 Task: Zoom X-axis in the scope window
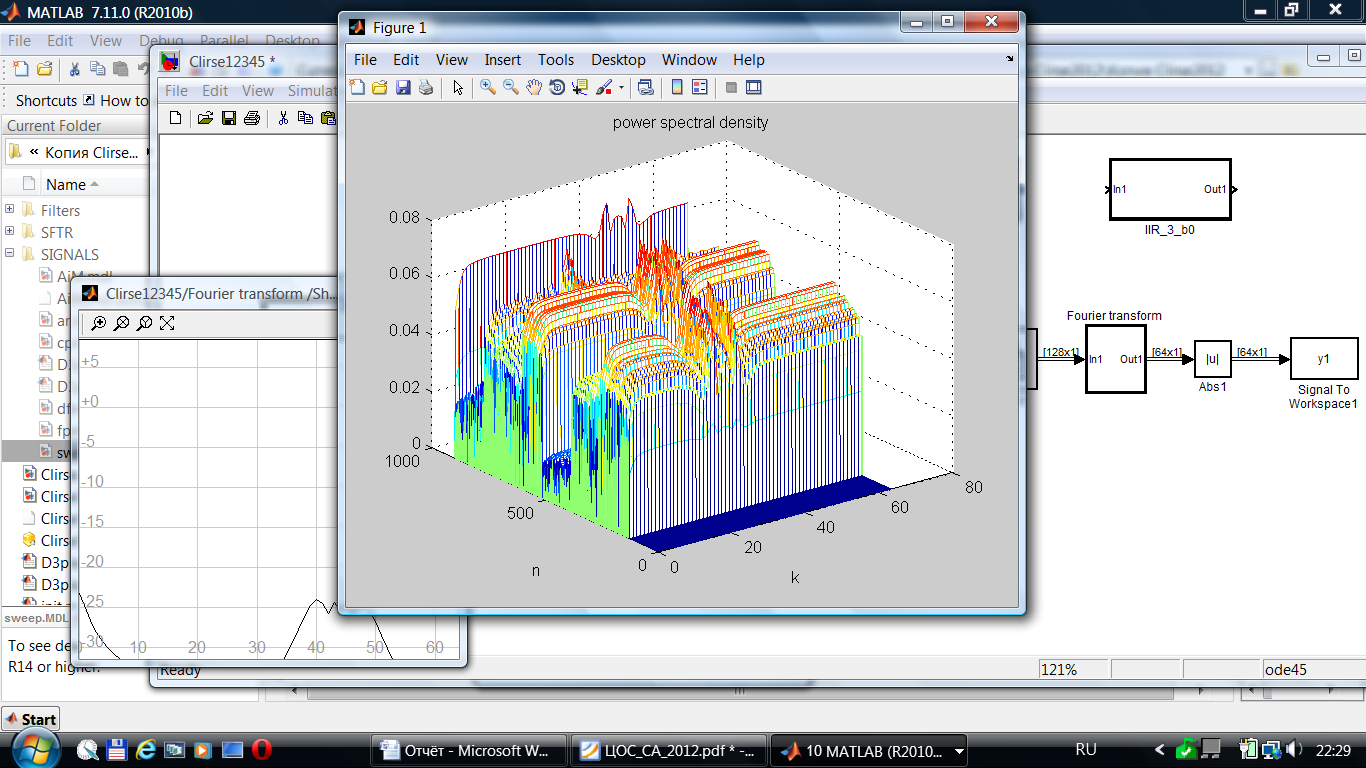coord(121,323)
